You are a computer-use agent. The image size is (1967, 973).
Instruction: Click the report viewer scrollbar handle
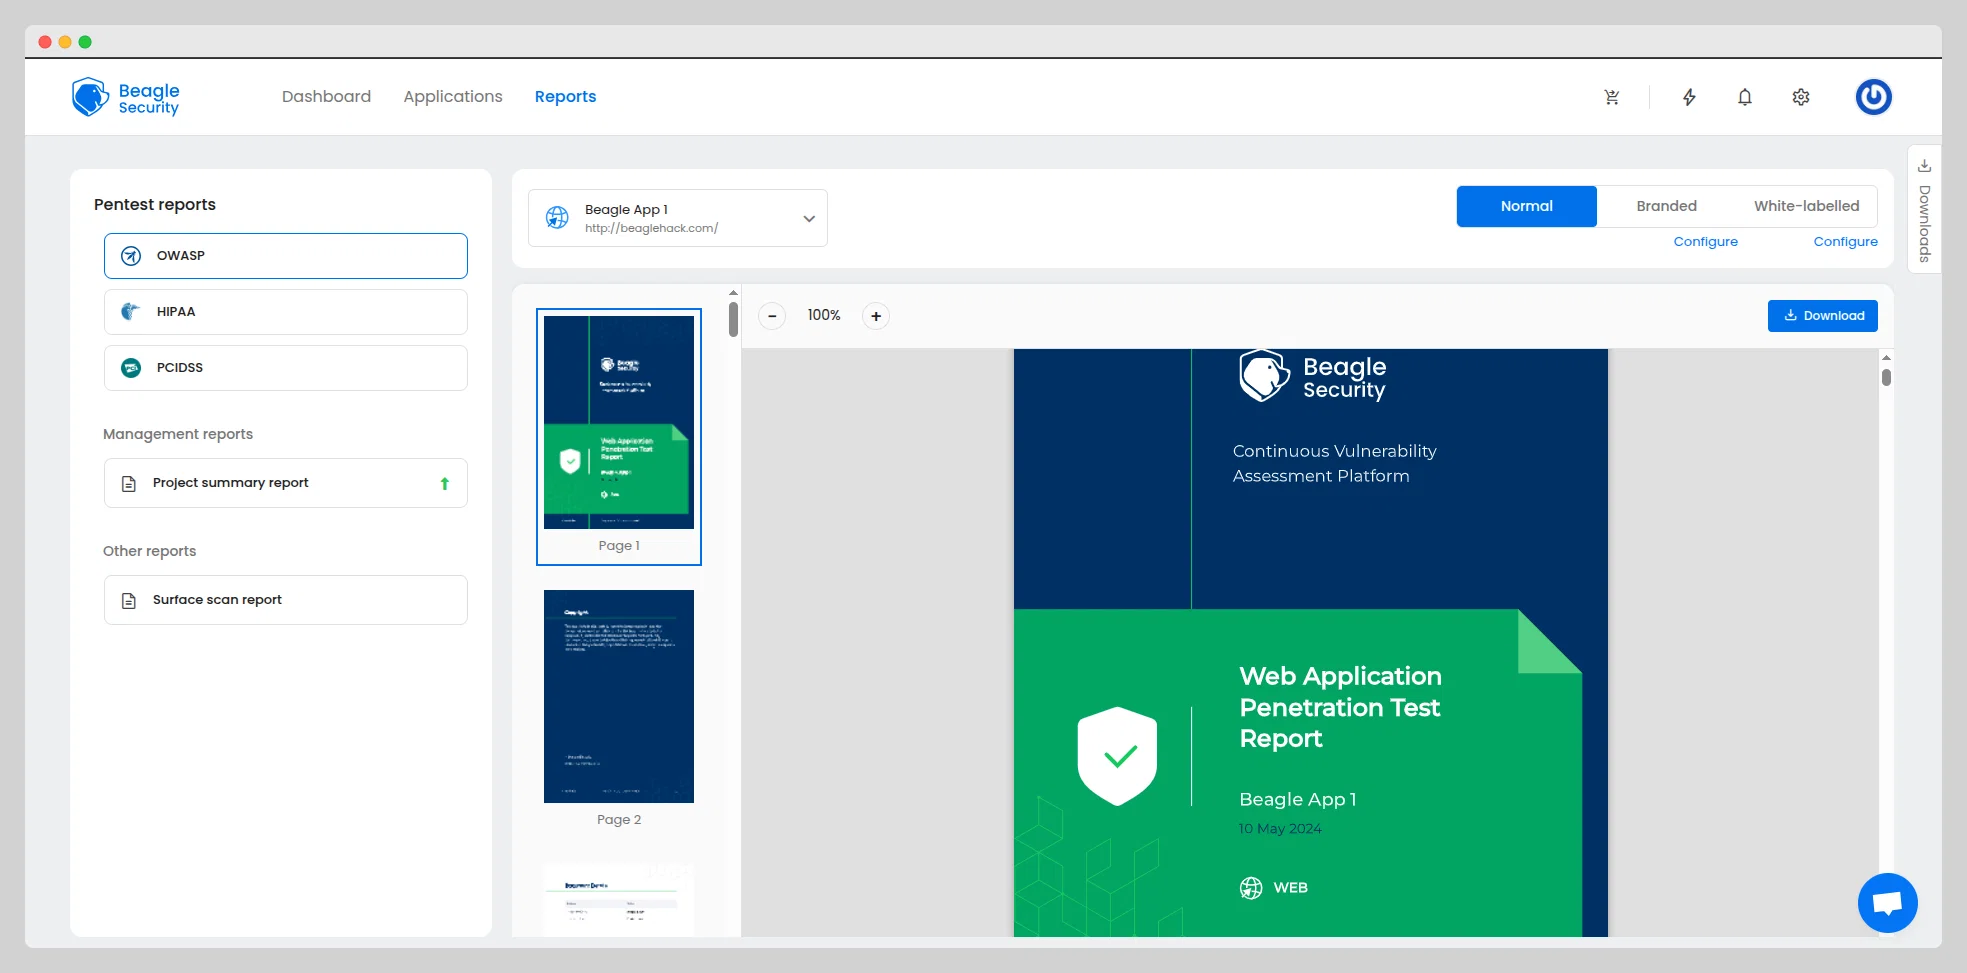1886,377
